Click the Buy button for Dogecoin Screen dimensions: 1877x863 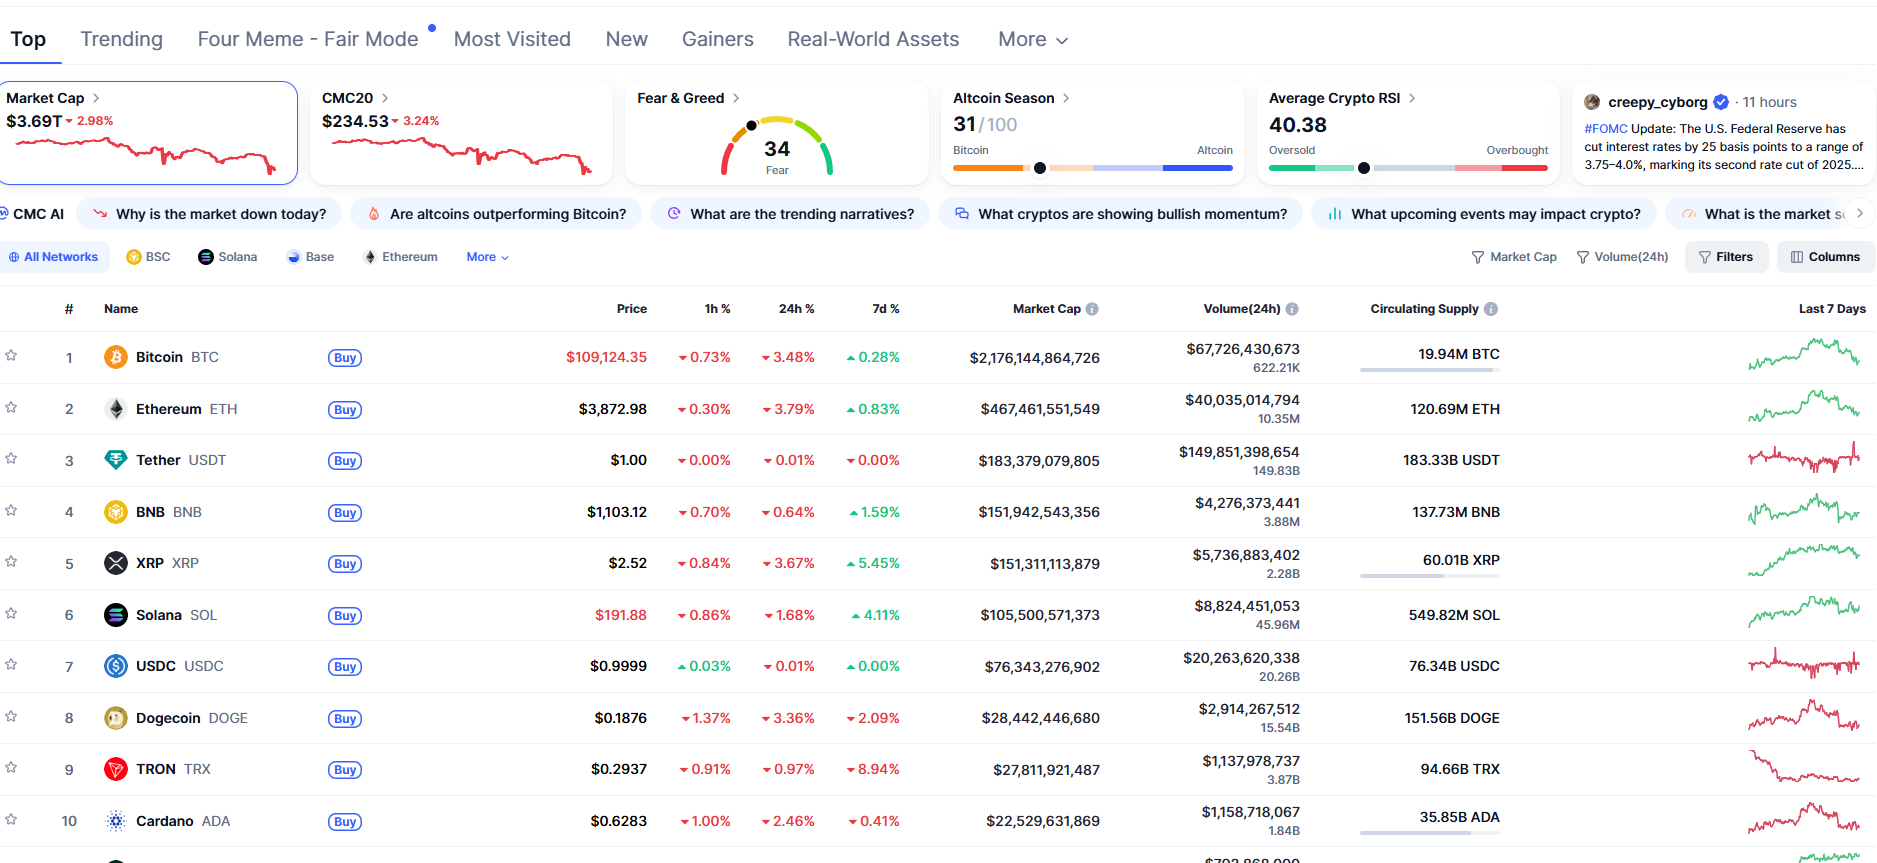[x=345, y=719]
